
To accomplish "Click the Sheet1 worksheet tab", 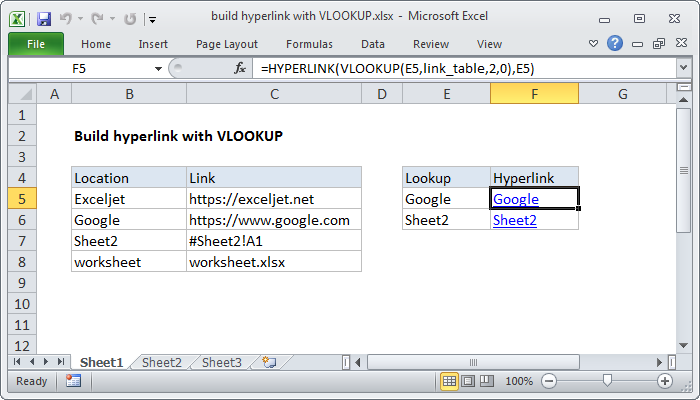I will coord(101,362).
